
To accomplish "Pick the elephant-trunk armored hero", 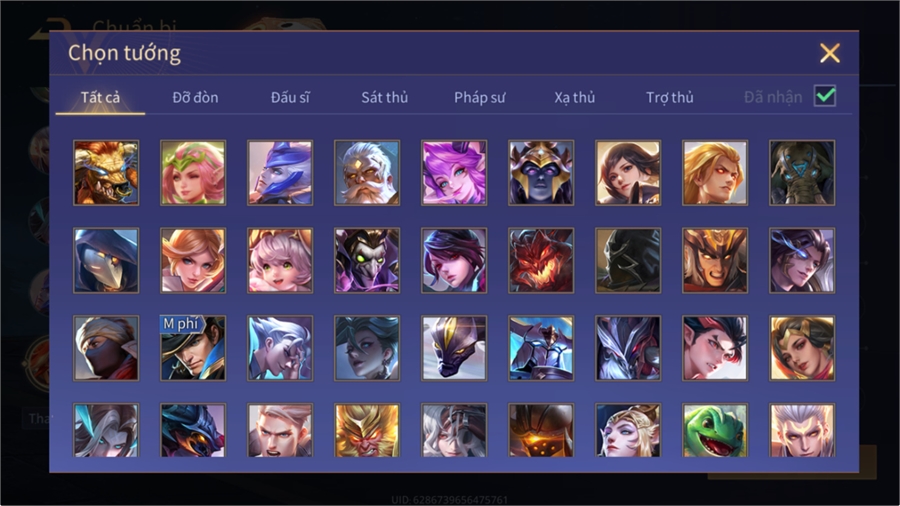I will pyautogui.click(x=802, y=173).
